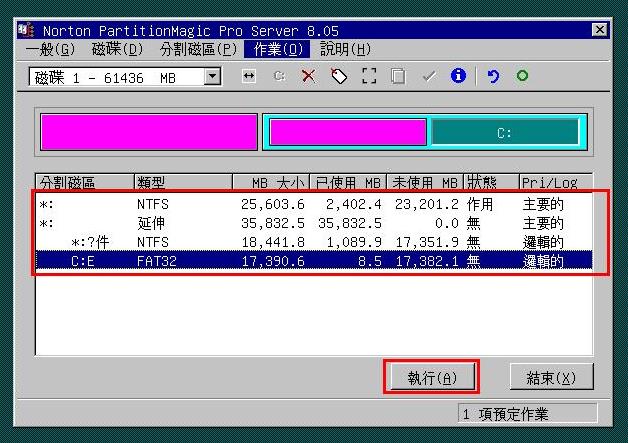Select the teal C: partition block
The width and height of the screenshot is (628, 443).
pyautogui.click(x=505, y=132)
